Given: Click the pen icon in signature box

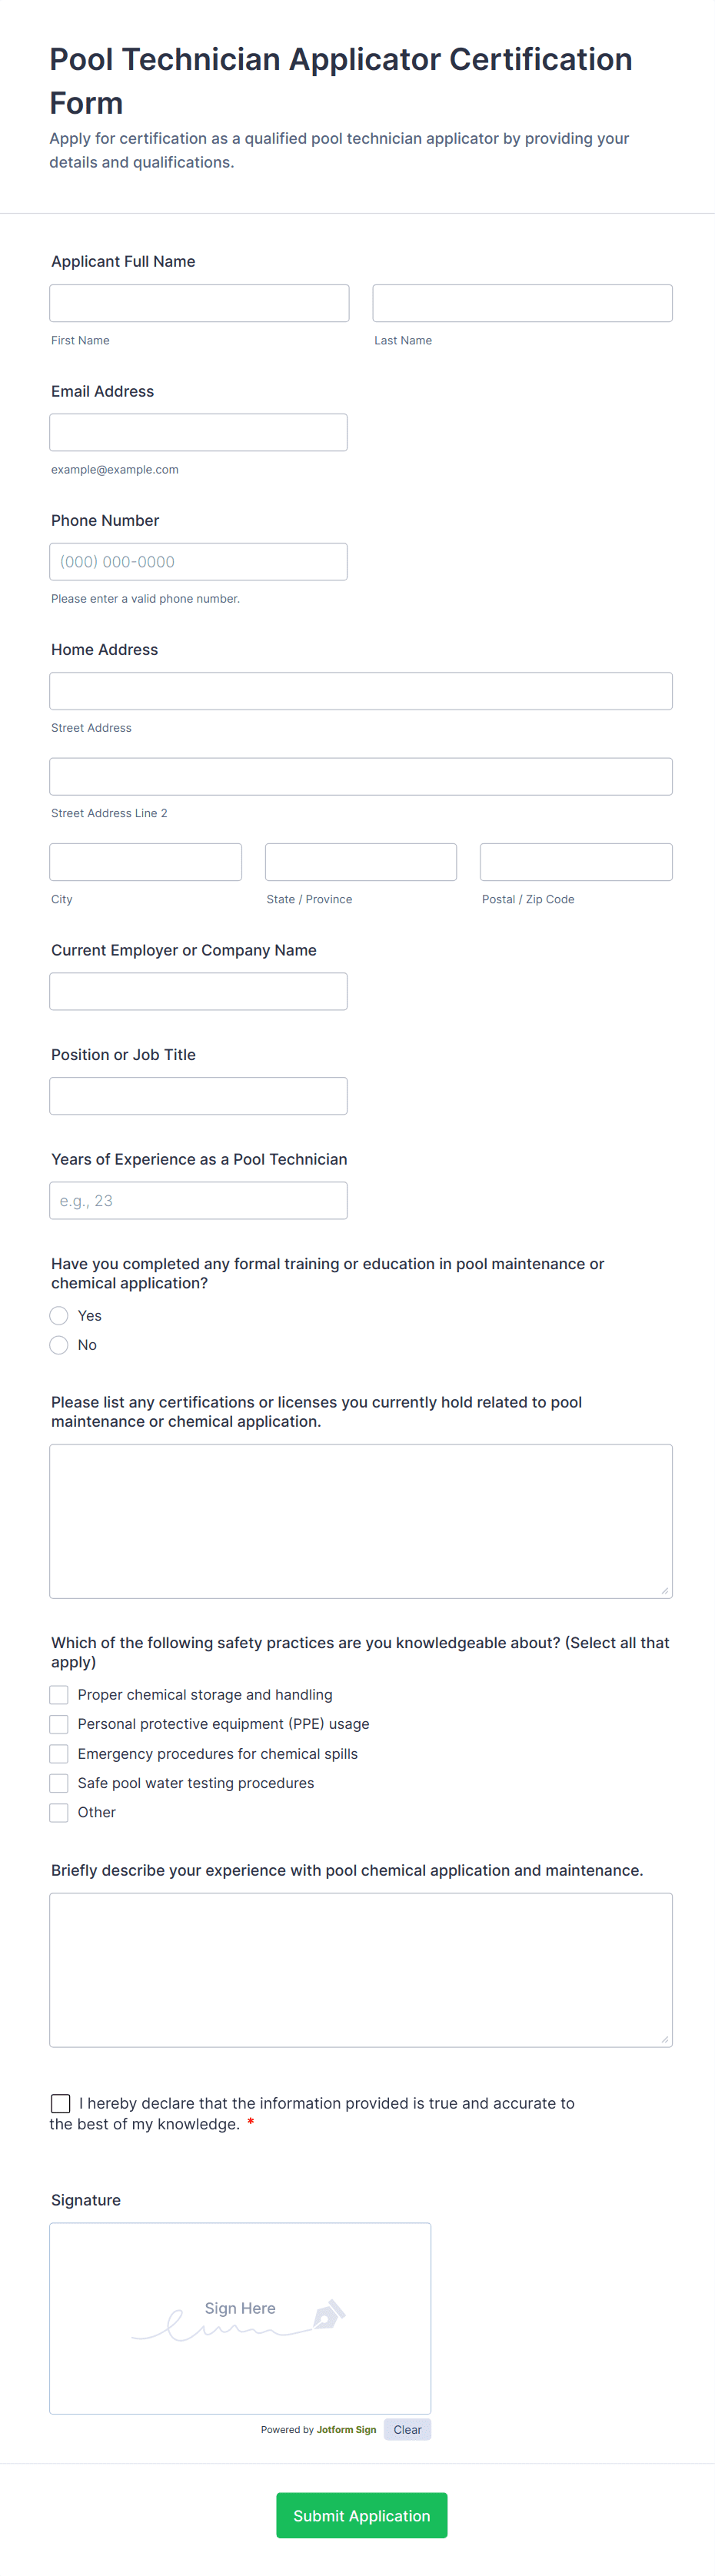Looking at the screenshot, I should point(329,2314).
